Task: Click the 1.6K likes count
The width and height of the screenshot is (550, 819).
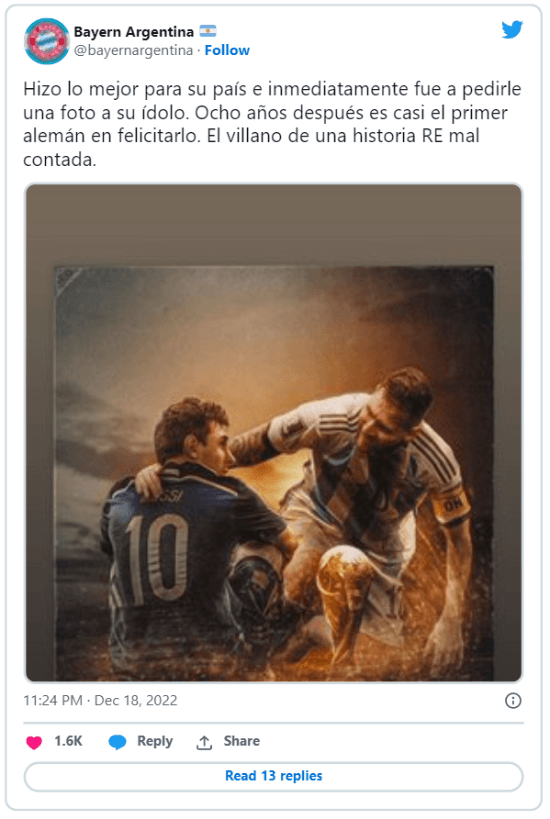Action: tap(68, 741)
